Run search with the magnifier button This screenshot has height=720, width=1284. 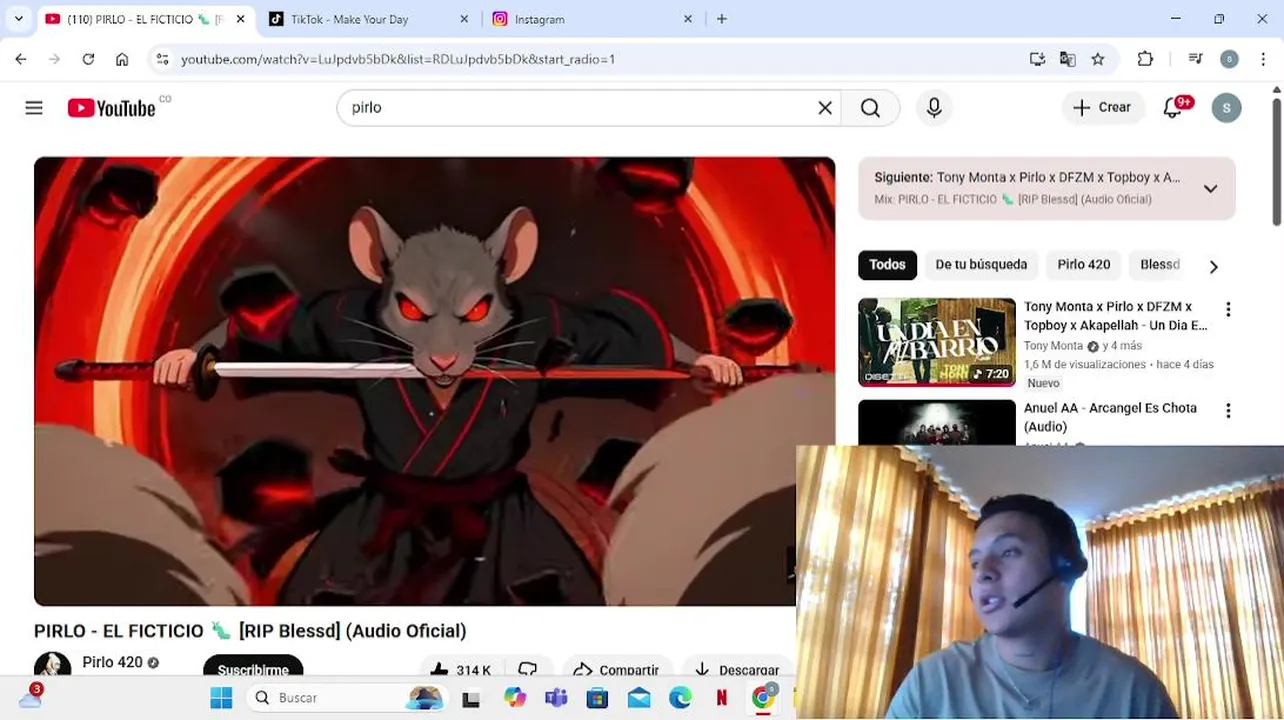(870, 108)
